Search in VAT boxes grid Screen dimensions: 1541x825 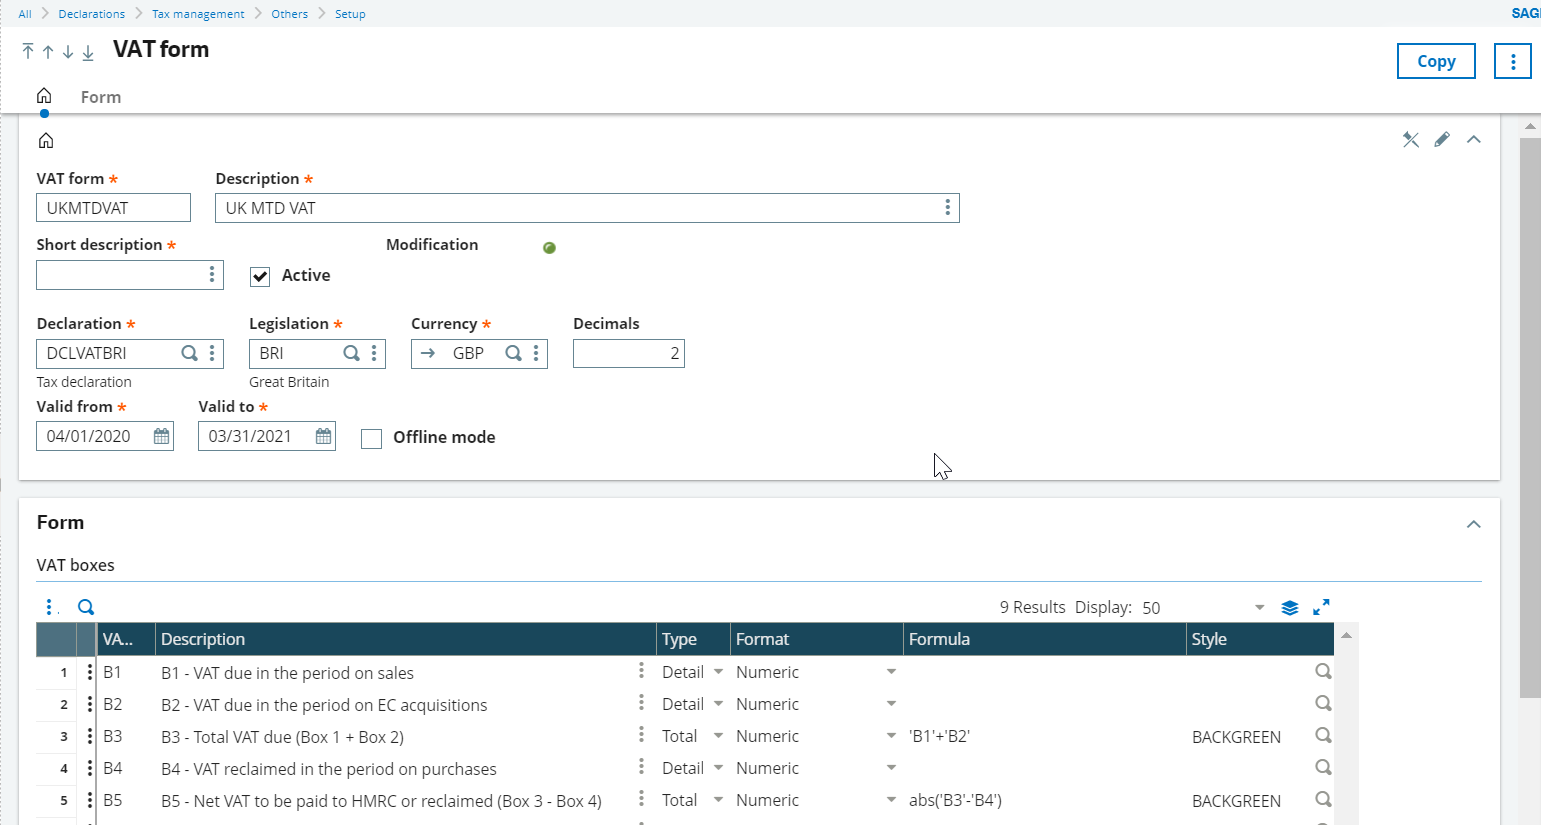(86, 607)
